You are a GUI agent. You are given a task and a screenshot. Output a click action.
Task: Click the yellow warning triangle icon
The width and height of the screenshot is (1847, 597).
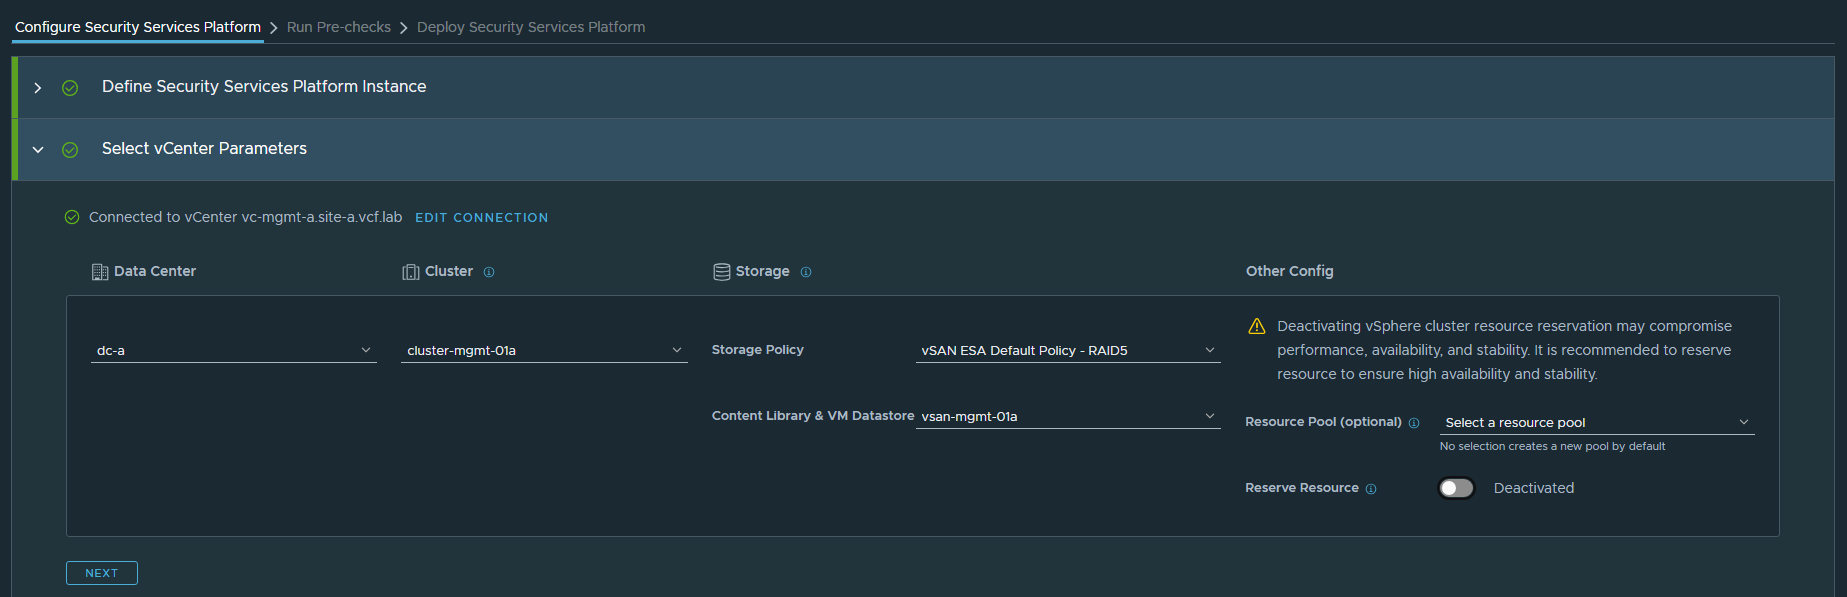tap(1257, 327)
